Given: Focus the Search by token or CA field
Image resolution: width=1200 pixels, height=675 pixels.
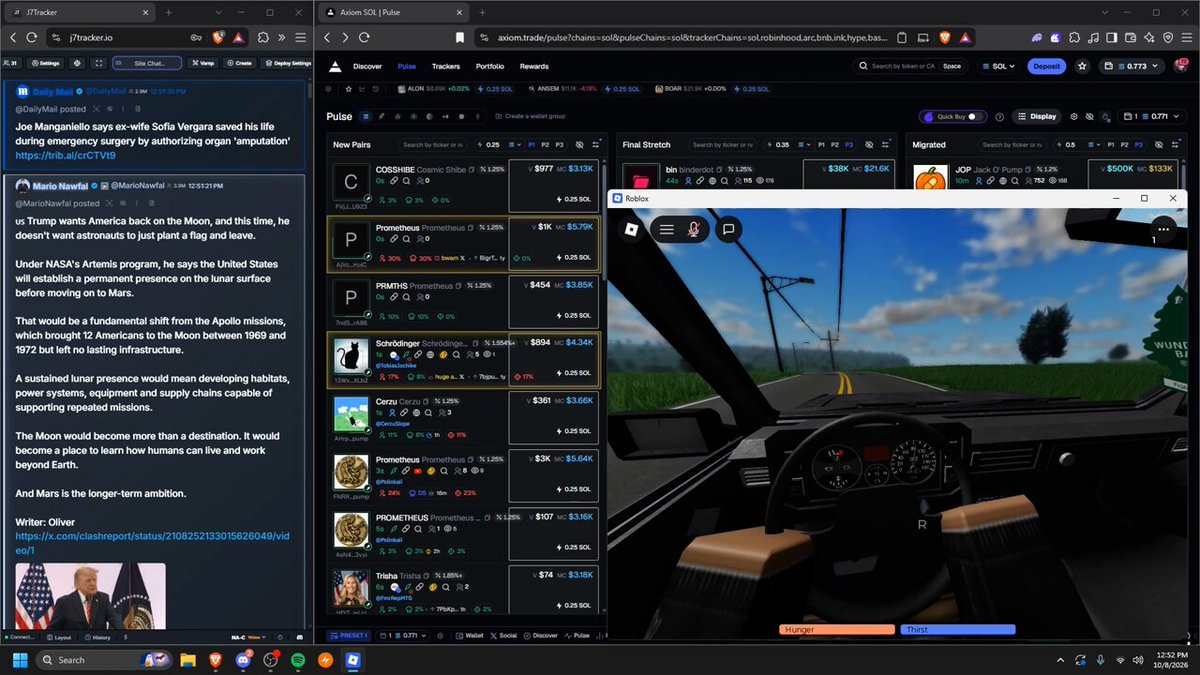Looking at the screenshot, I should click(908, 66).
